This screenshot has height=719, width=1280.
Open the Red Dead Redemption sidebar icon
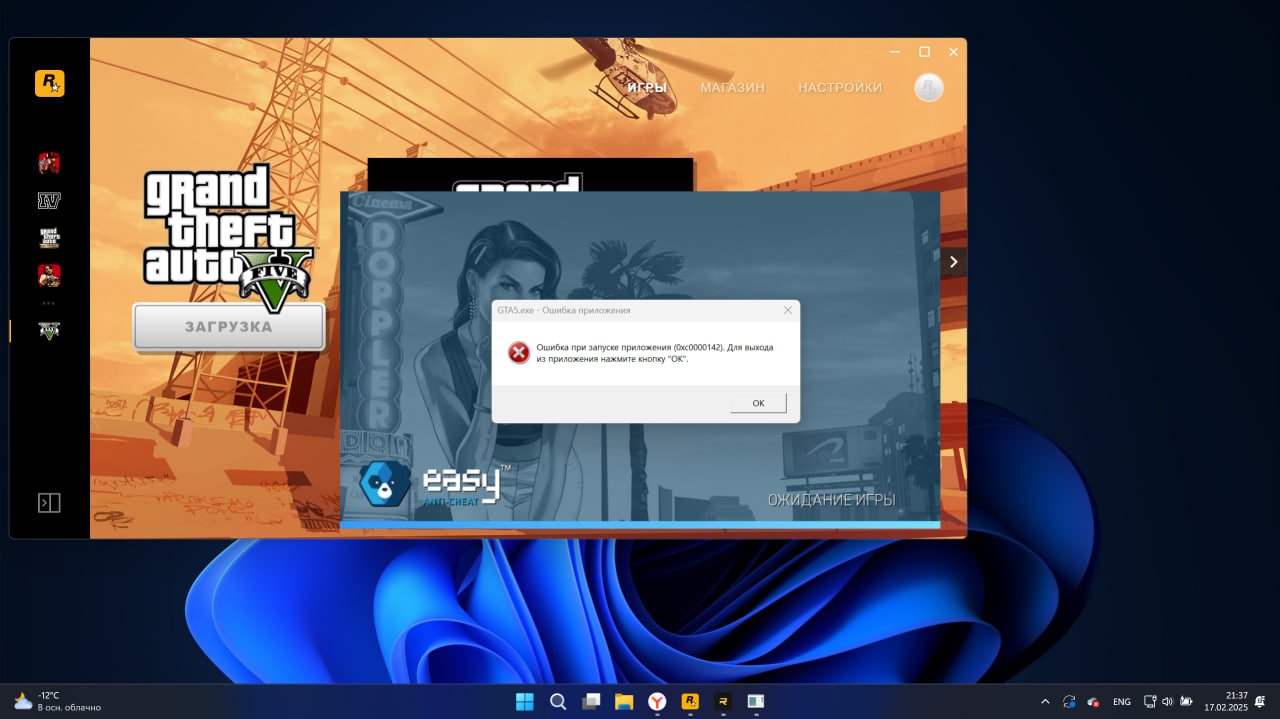coord(49,276)
